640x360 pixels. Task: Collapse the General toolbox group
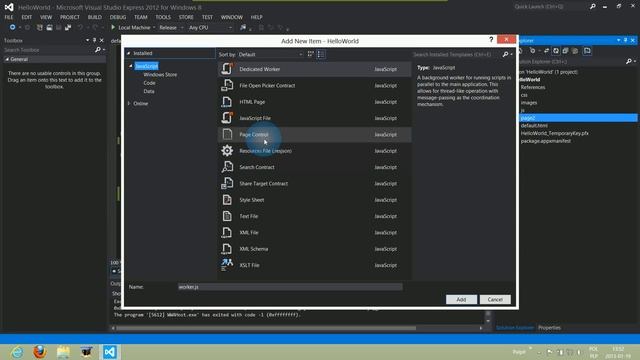coord(7,59)
